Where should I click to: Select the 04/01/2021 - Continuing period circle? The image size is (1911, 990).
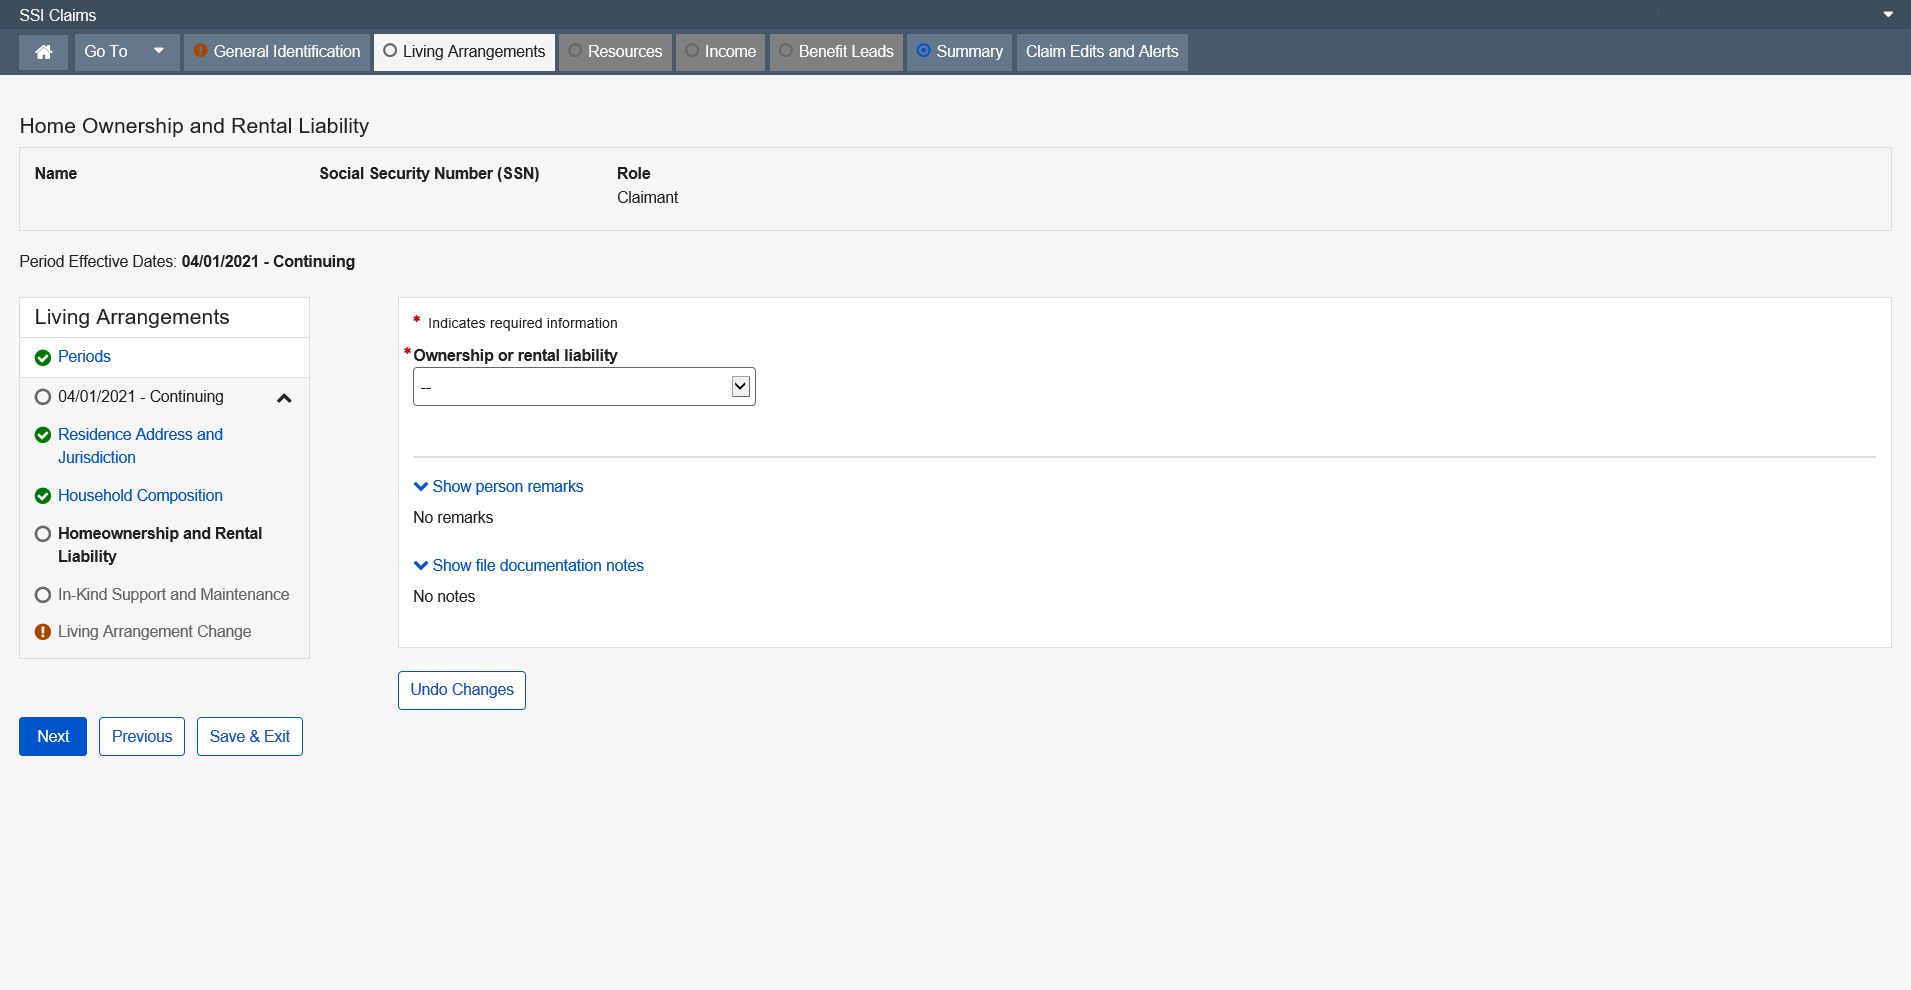43,397
